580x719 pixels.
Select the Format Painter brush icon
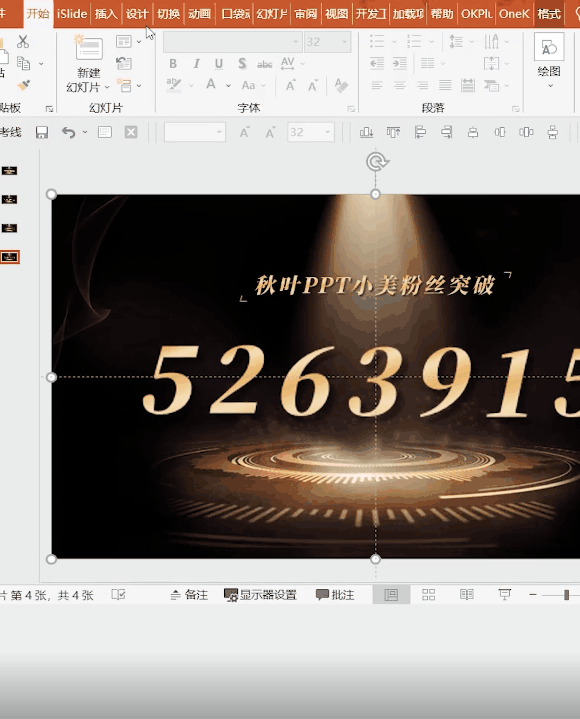coord(23,85)
